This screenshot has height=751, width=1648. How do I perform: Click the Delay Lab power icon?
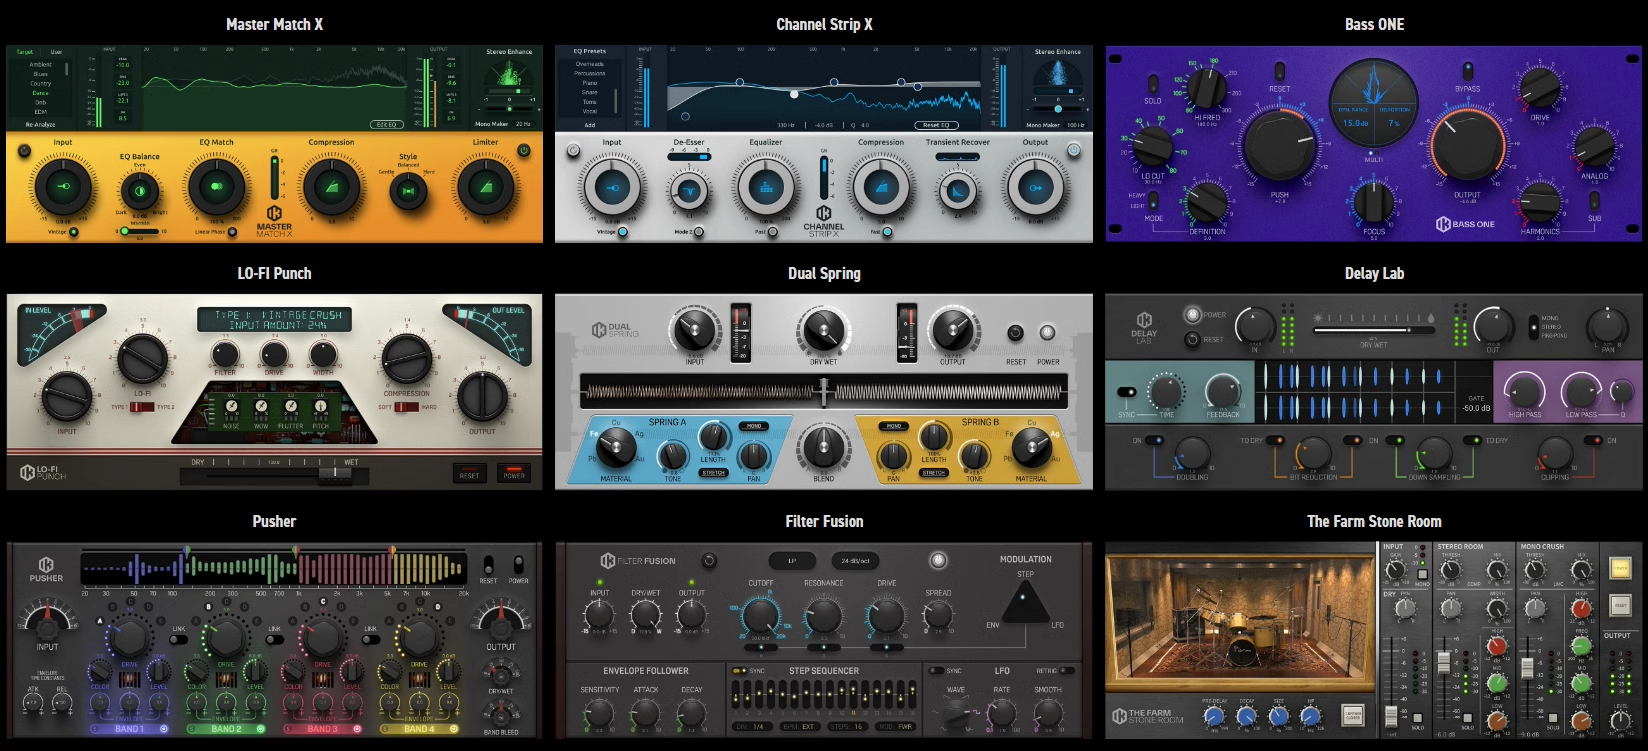point(1192,314)
